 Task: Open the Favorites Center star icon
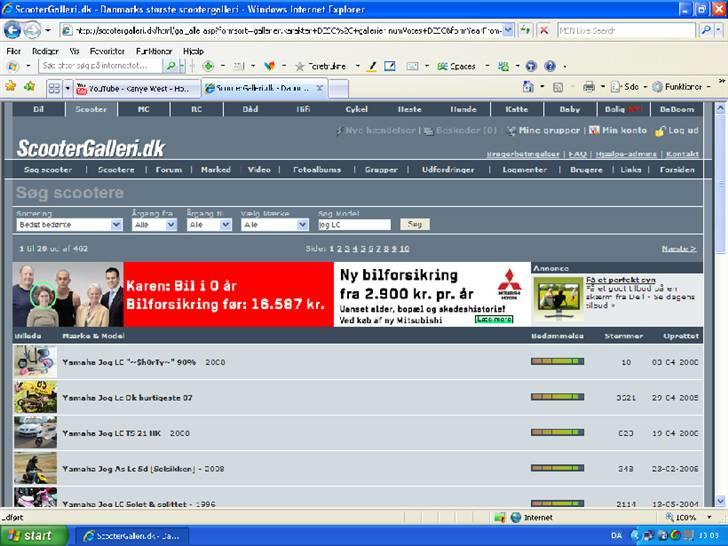point(11,87)
